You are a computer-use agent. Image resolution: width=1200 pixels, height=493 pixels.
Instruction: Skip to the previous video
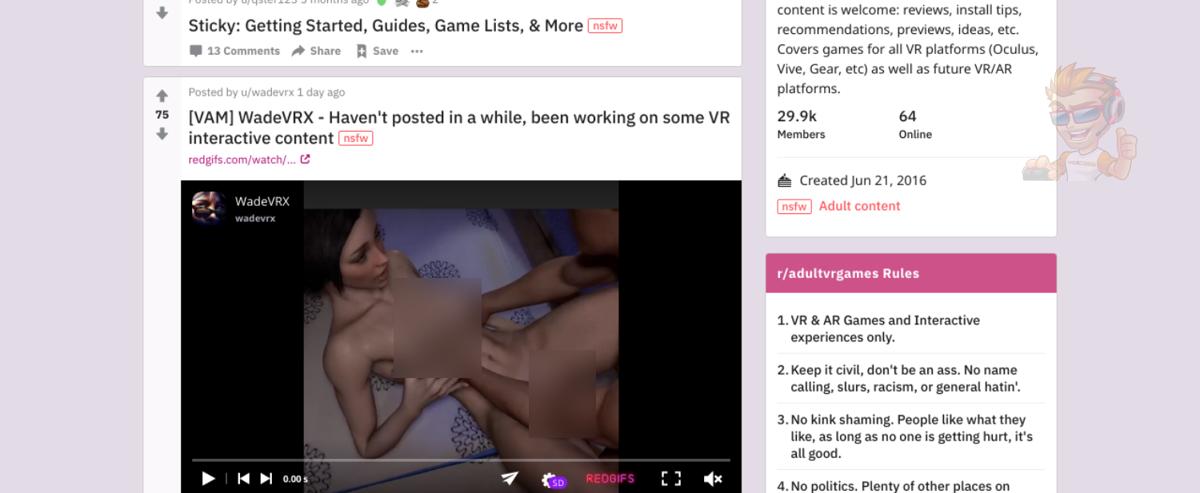[243, 478]
